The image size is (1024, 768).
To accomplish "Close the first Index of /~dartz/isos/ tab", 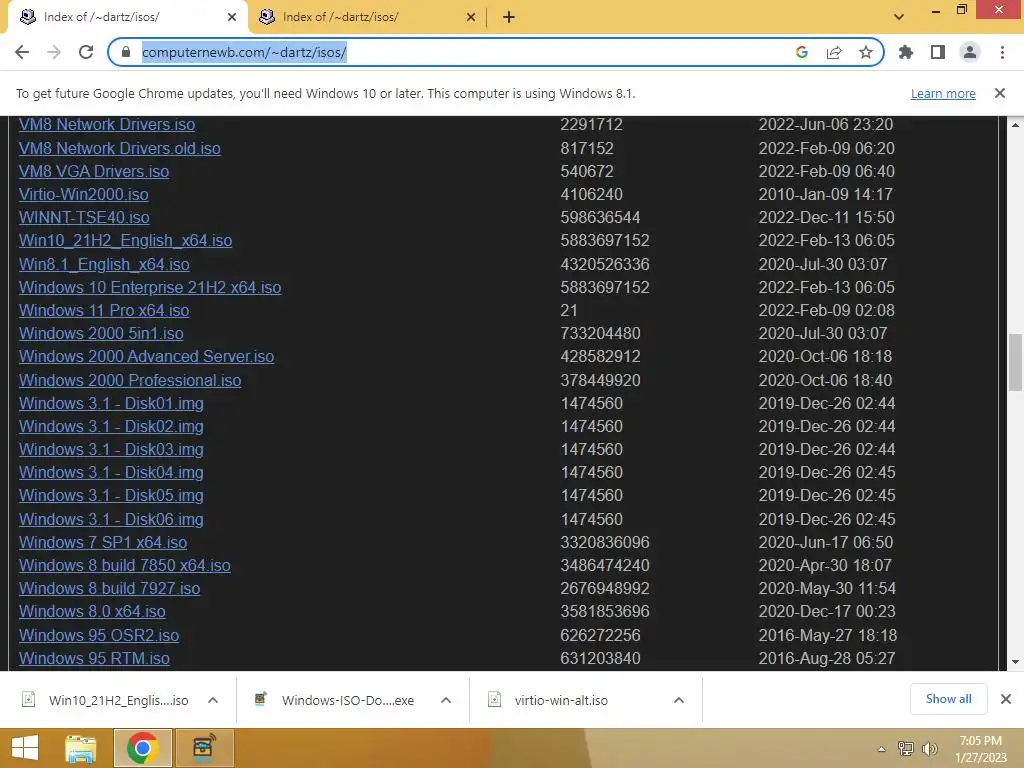I will [232, 18].
